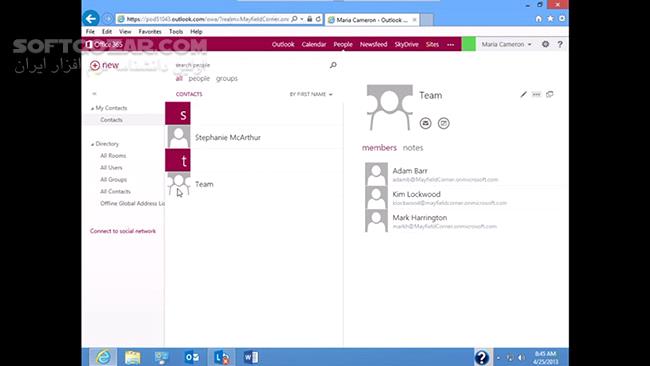Viewport: 650px width, 366px height.
Task: Open the Help menu
Action: click(x=196, y=32)
